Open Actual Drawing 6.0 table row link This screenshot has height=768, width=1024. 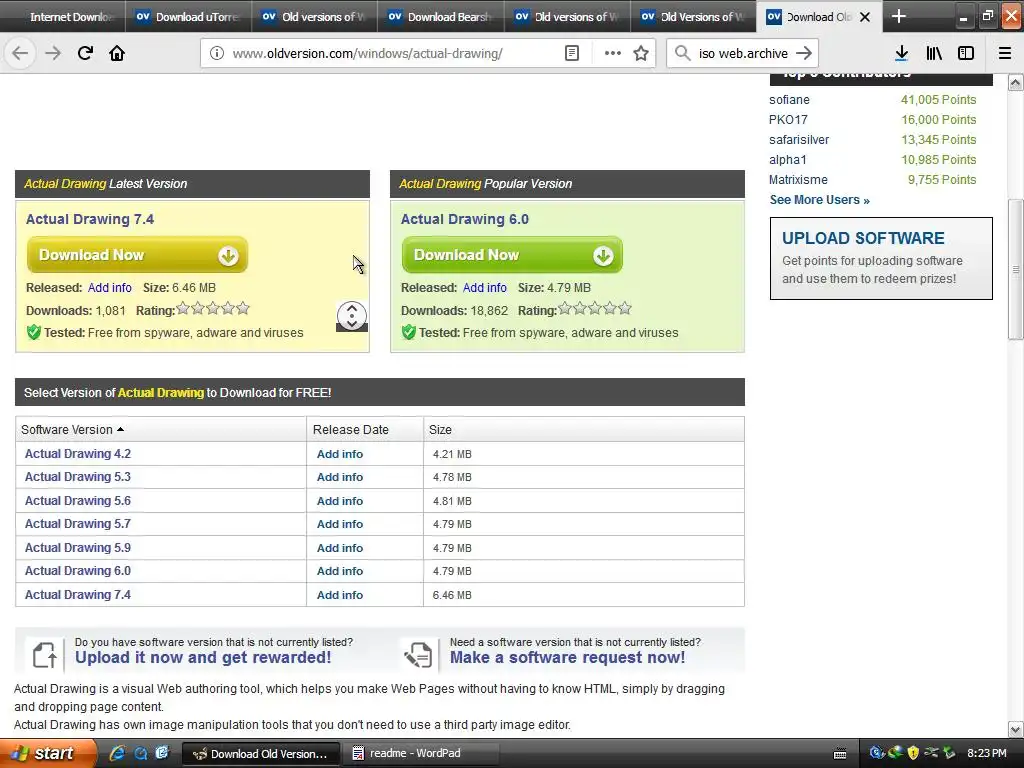(x=78, y=571)
